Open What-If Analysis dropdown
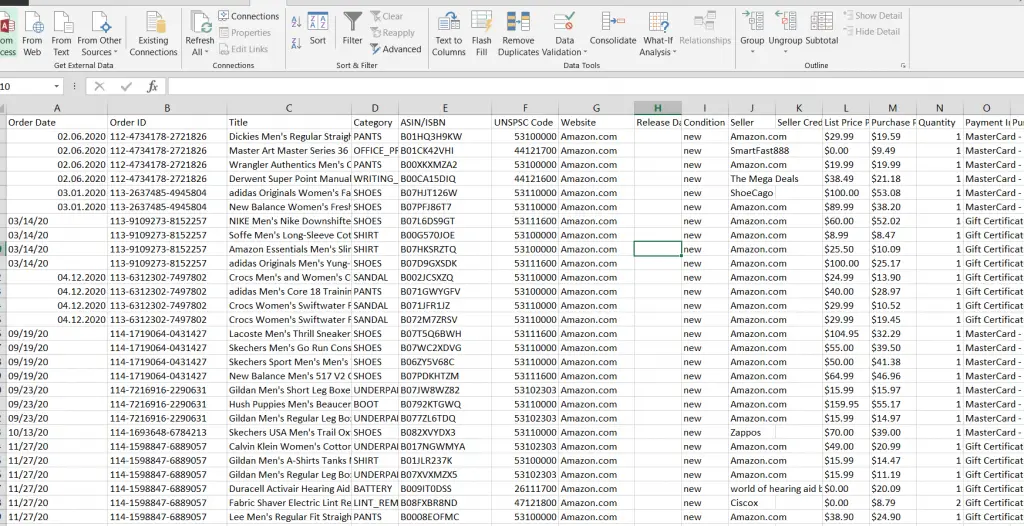1024x526 pixels. tap(658, 34)
